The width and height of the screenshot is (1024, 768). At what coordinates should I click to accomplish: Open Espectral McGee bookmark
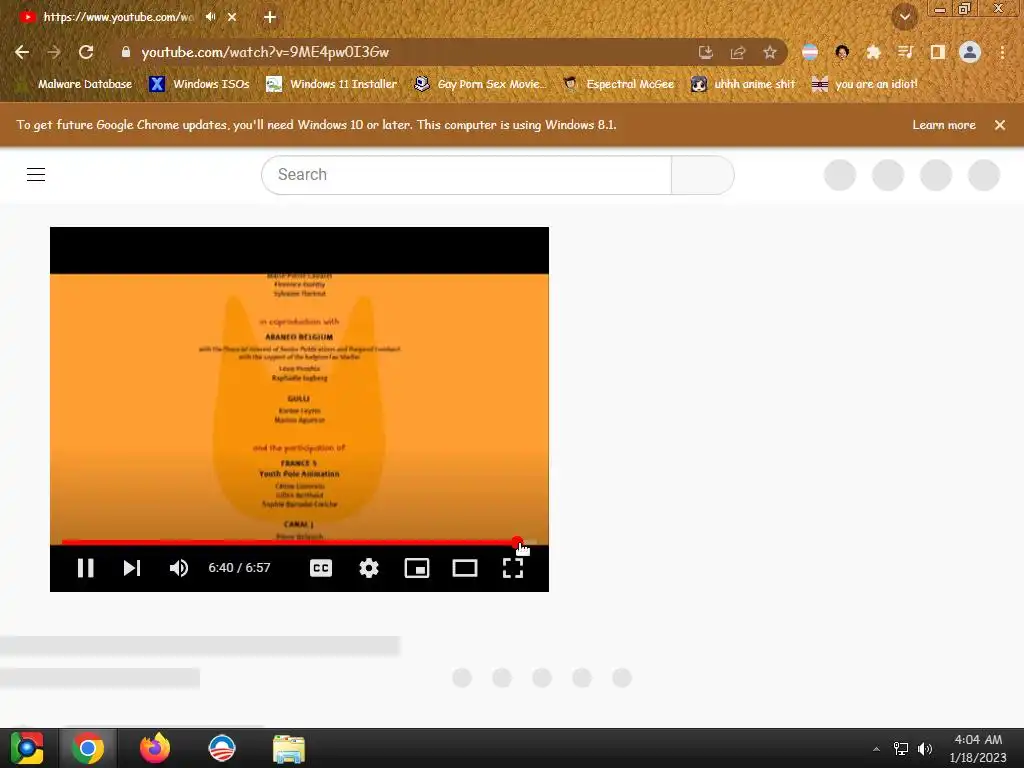pos(618,84)
